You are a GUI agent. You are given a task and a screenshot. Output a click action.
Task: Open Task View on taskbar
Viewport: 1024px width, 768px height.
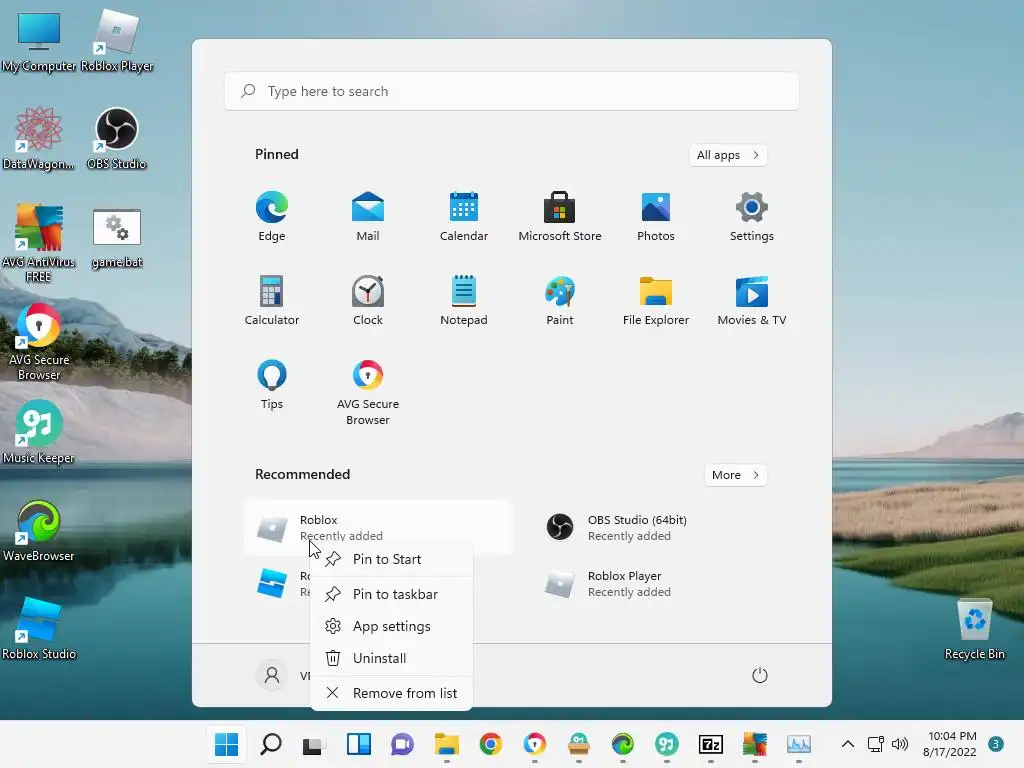pos(313,744)
